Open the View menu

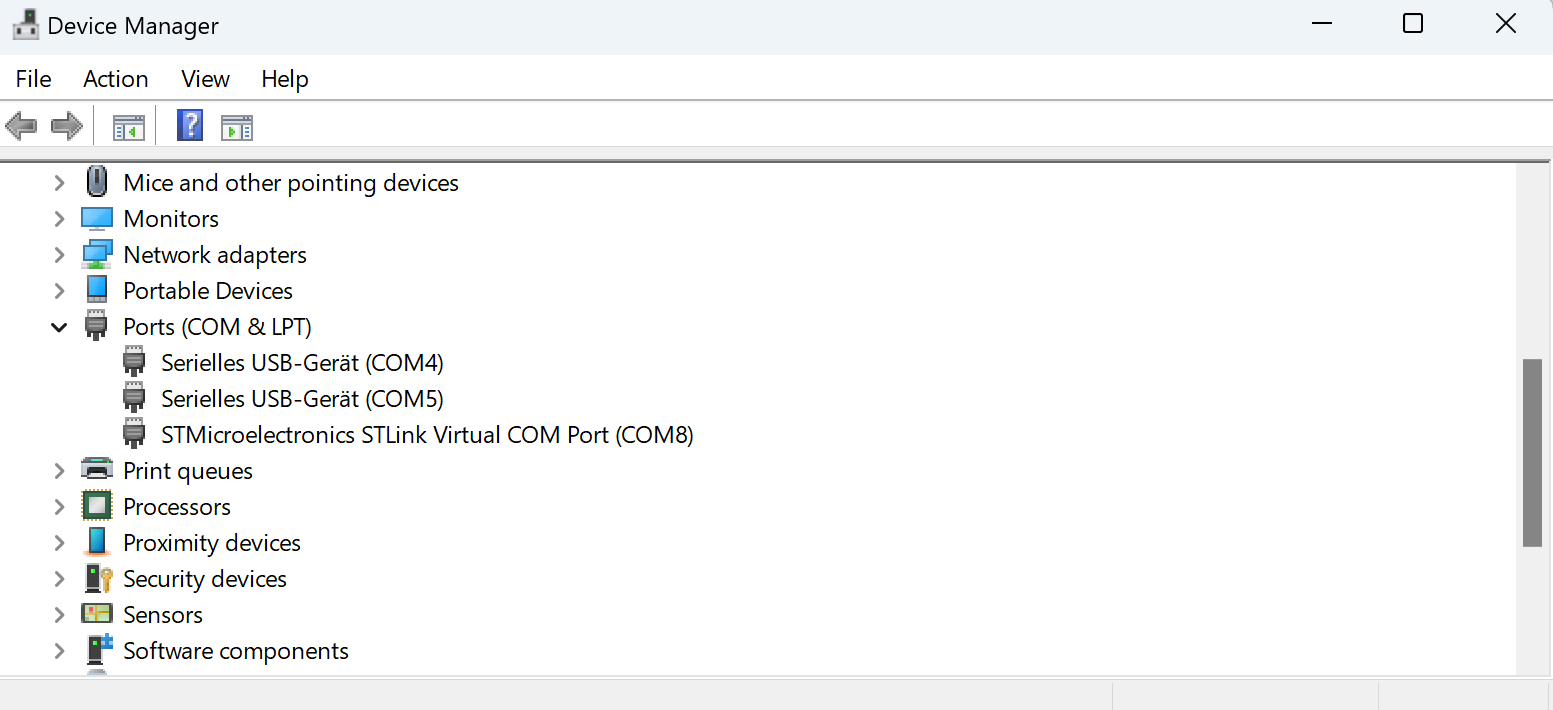click(204, 78)
